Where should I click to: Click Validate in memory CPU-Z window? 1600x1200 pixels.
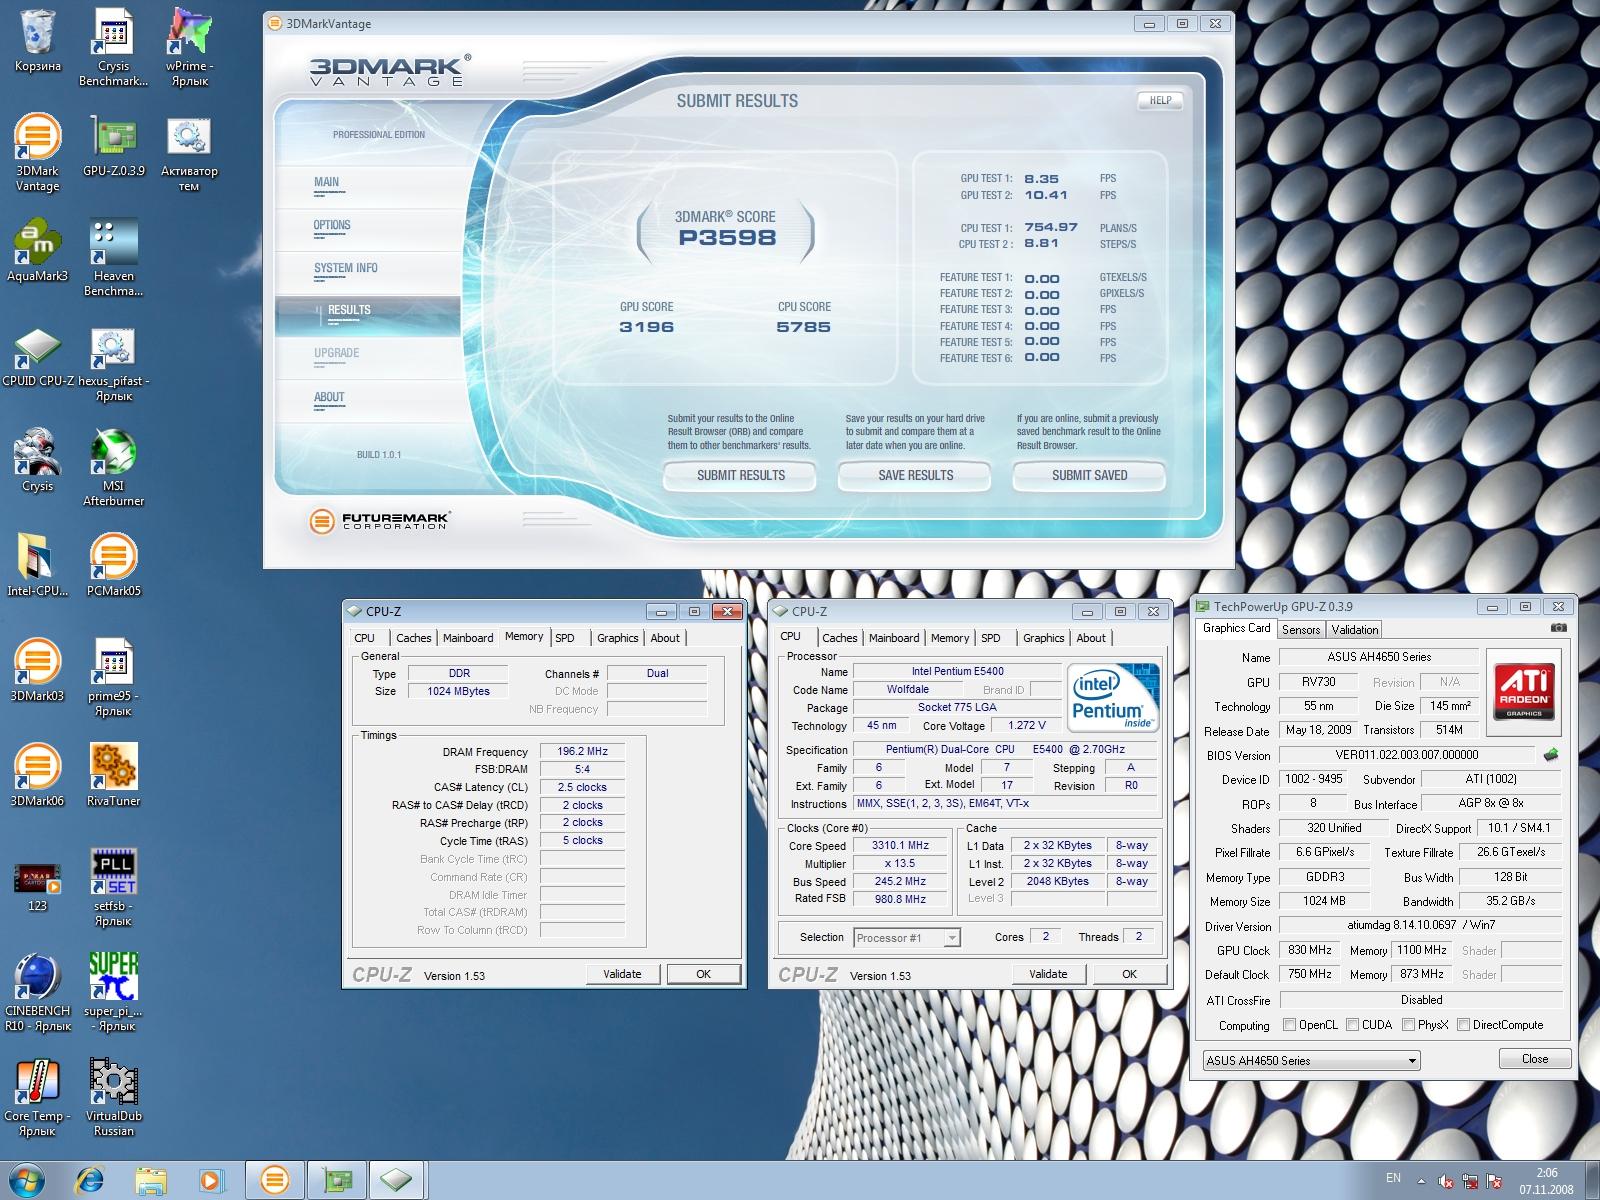[622, 974]
